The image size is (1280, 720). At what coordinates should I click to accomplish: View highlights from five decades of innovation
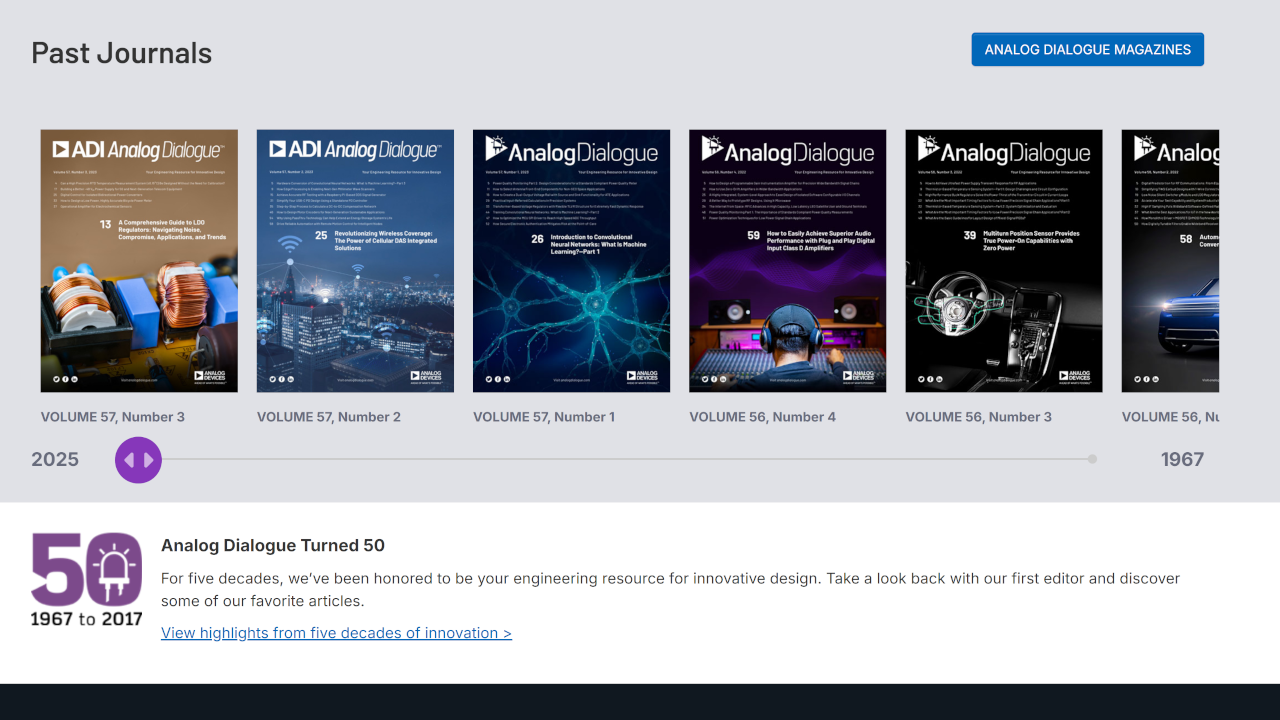[x=336, y=633]
